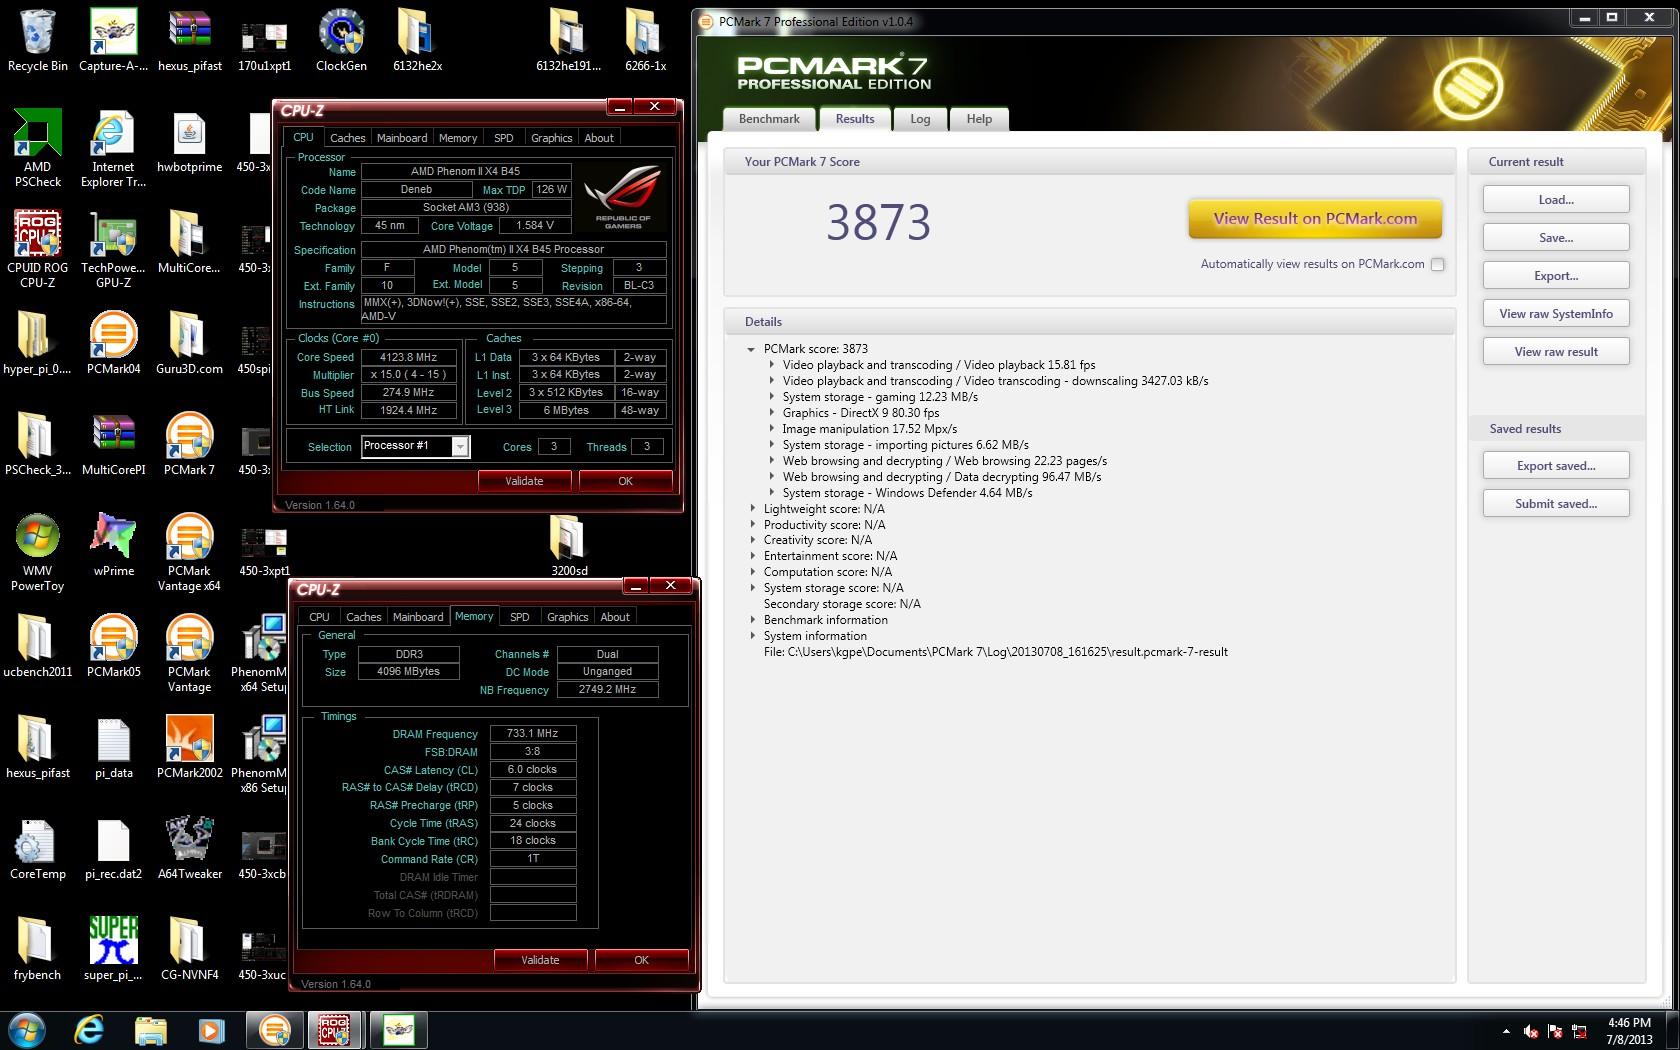Open the frybench folder icon
The image size is (1680, 1050).
pos(37,949)
